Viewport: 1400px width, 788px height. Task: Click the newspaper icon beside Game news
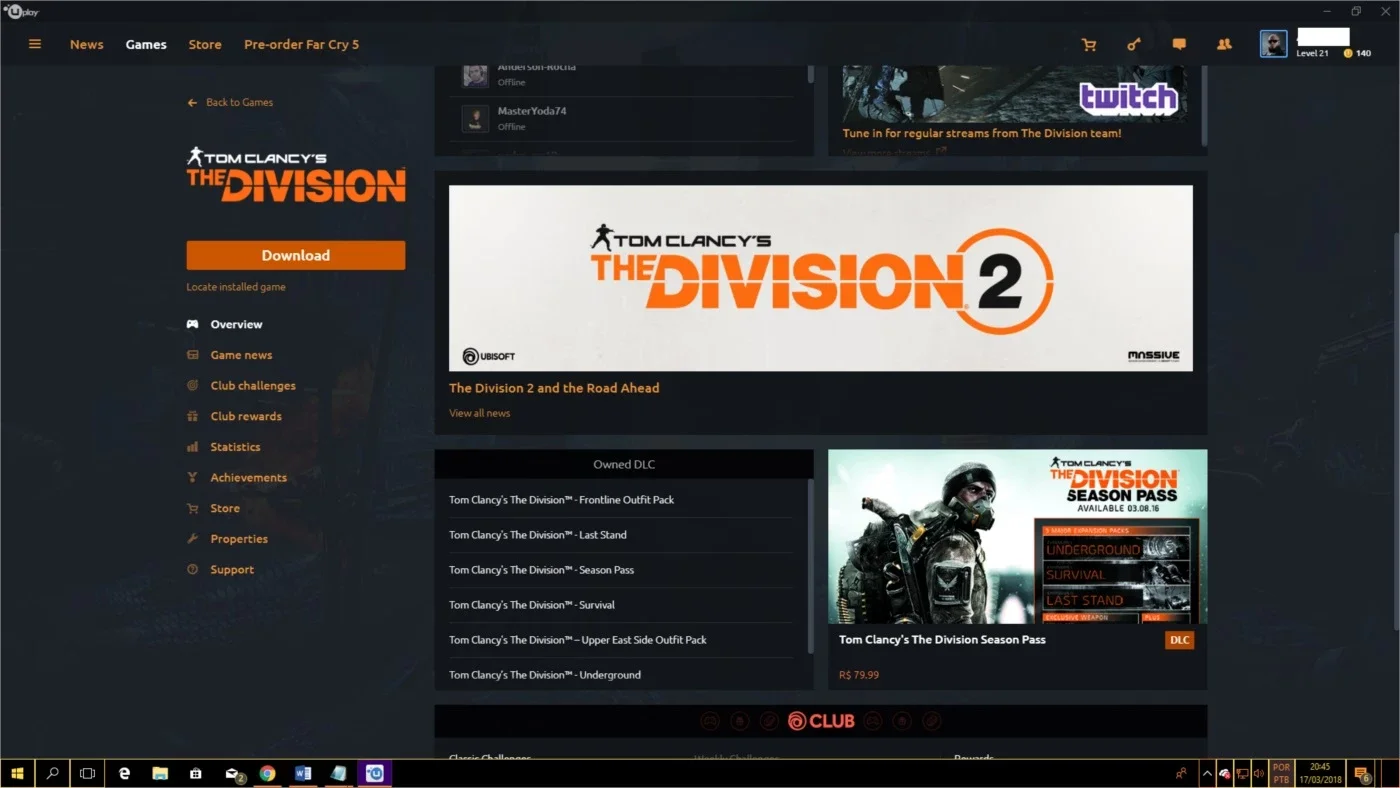tap(192, 355)
